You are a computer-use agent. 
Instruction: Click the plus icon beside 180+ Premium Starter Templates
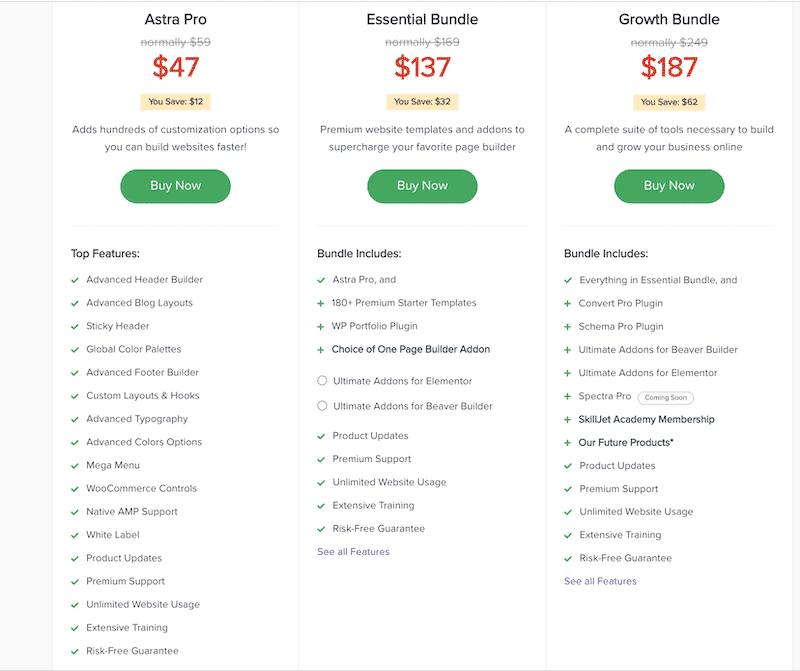pyautogui.click(x=321, y=302)
